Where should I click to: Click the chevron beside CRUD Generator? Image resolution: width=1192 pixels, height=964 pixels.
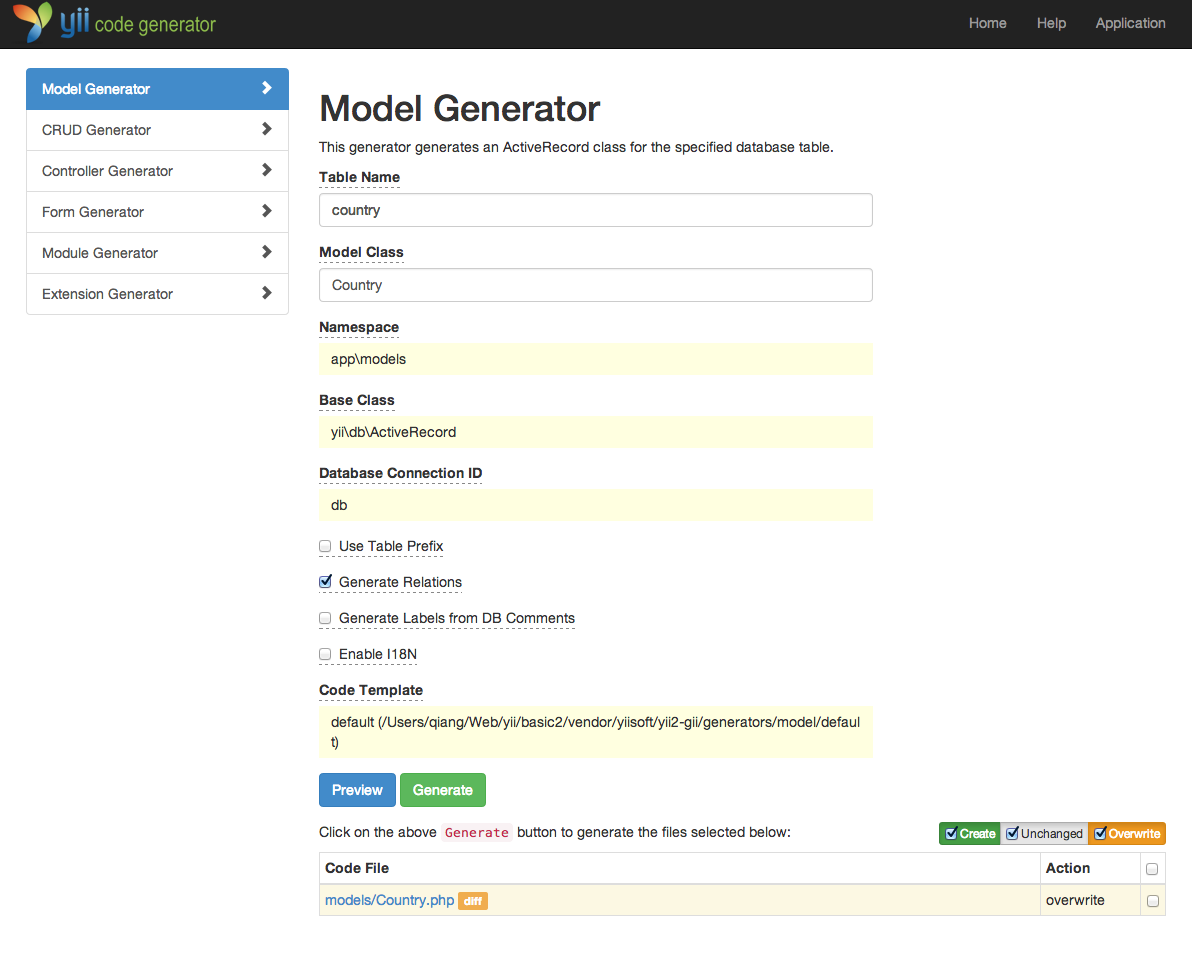[266, 129]
